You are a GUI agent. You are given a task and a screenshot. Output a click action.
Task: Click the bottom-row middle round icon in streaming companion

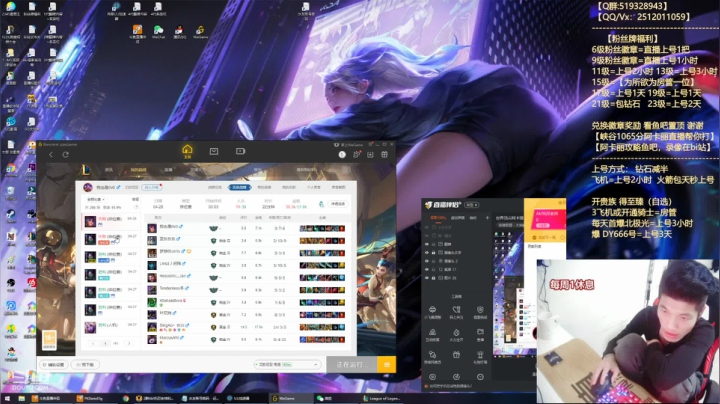456,377
